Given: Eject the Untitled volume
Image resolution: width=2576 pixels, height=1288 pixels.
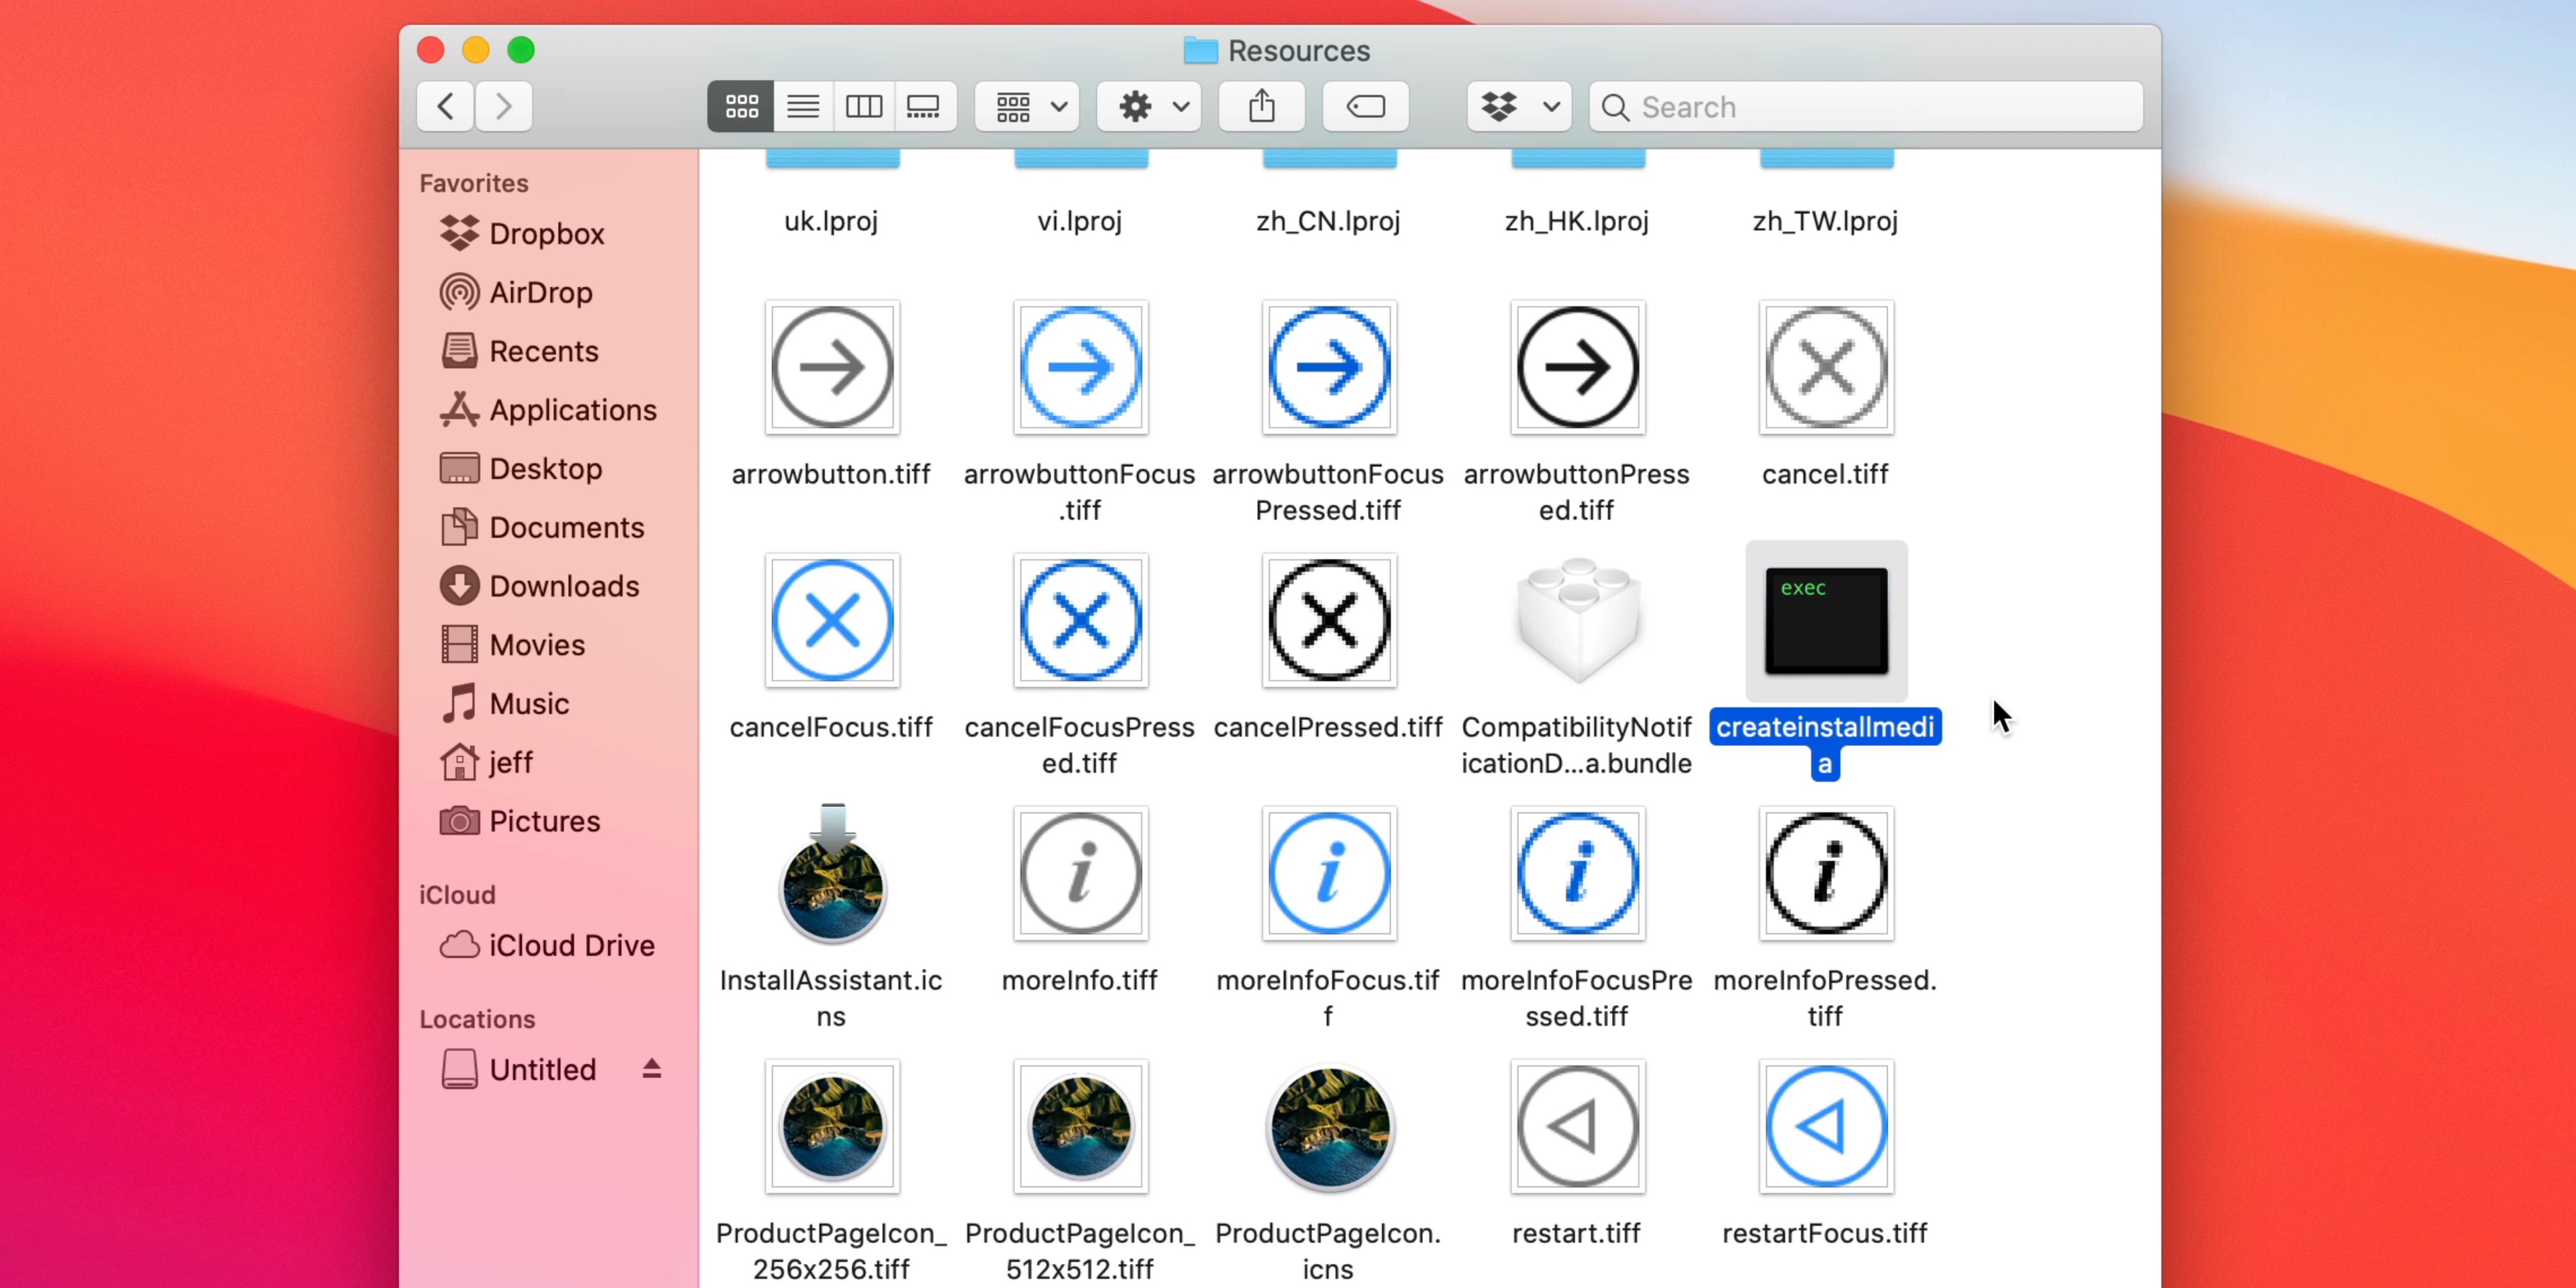Looking at the screenshot, I should click(651, 1068).
